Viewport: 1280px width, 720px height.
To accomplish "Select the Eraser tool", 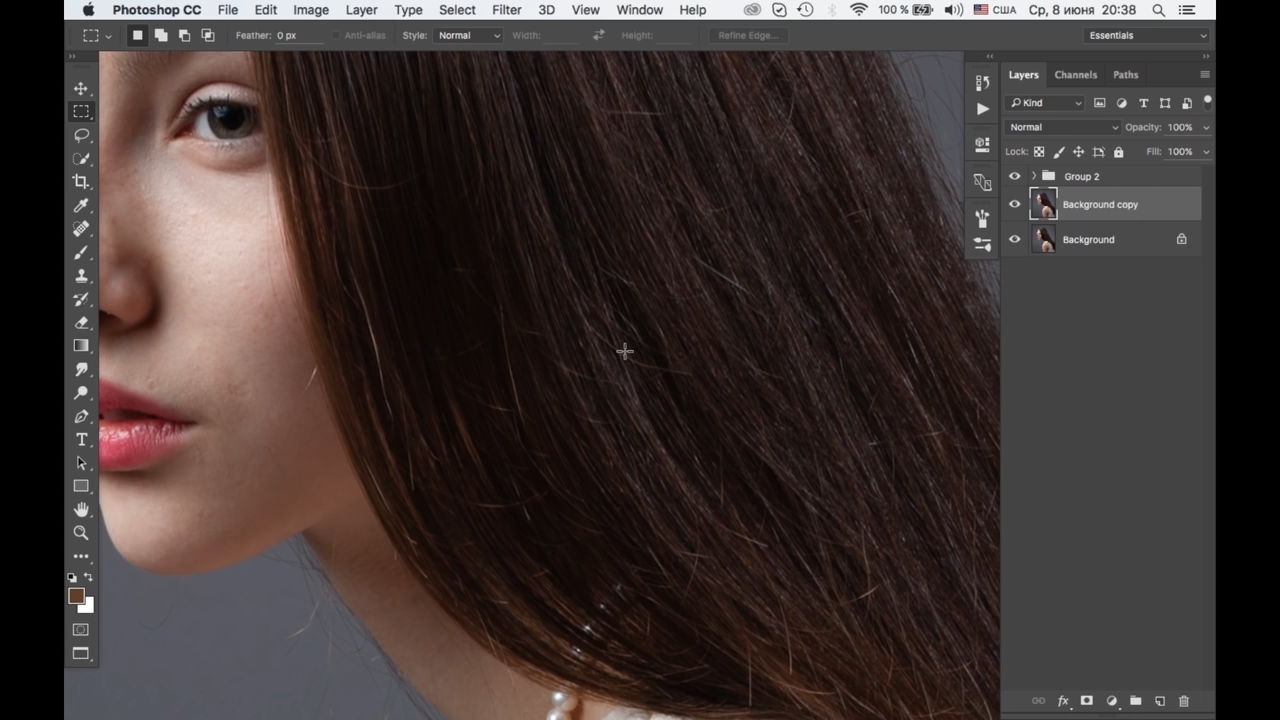I will pos(81,322).
